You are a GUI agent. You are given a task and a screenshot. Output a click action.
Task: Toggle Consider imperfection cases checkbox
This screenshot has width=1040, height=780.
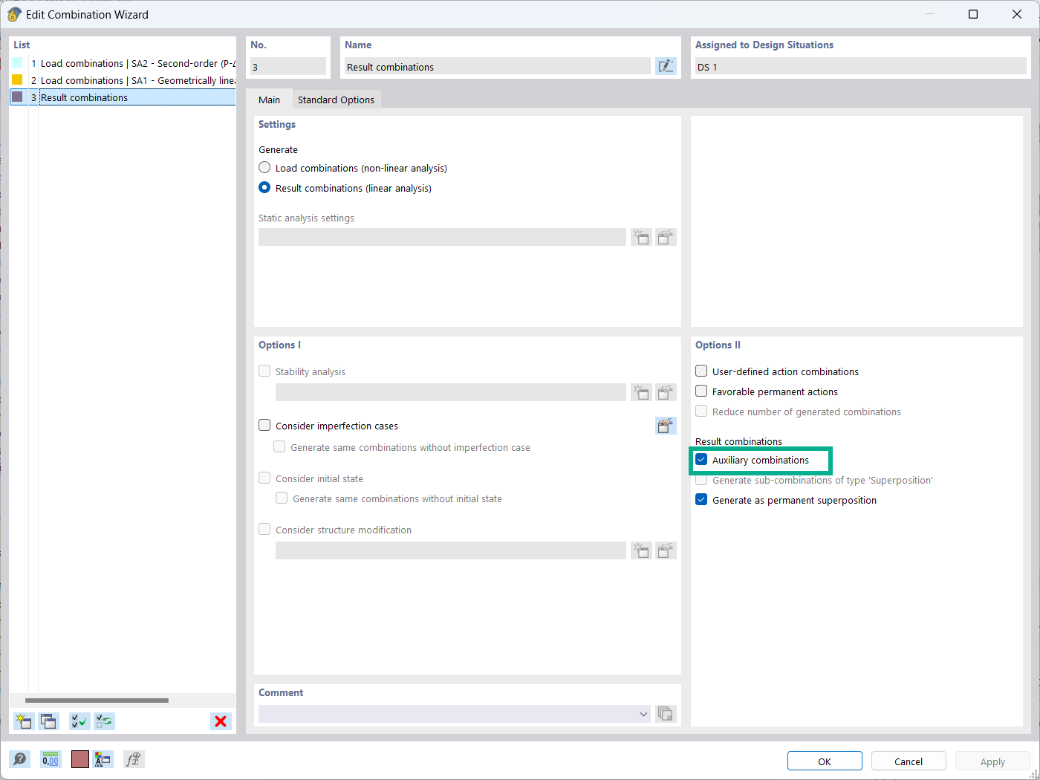tap(265, 425)
